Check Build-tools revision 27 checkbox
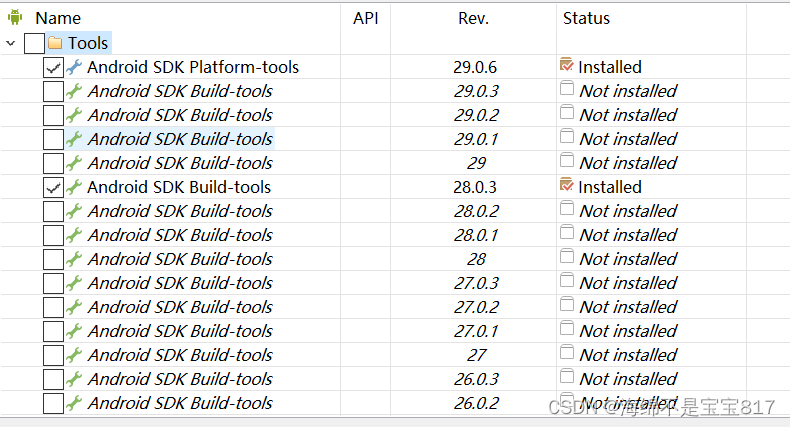This screenshot has height=427, width=790. click(53, 355)
